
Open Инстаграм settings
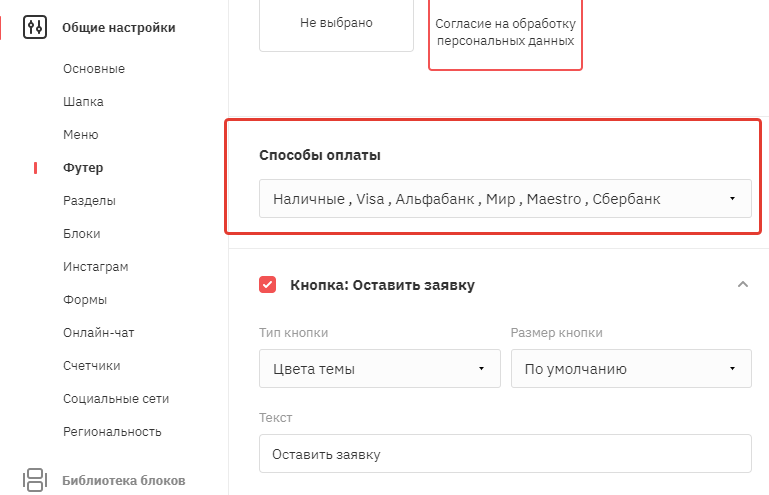96,266
